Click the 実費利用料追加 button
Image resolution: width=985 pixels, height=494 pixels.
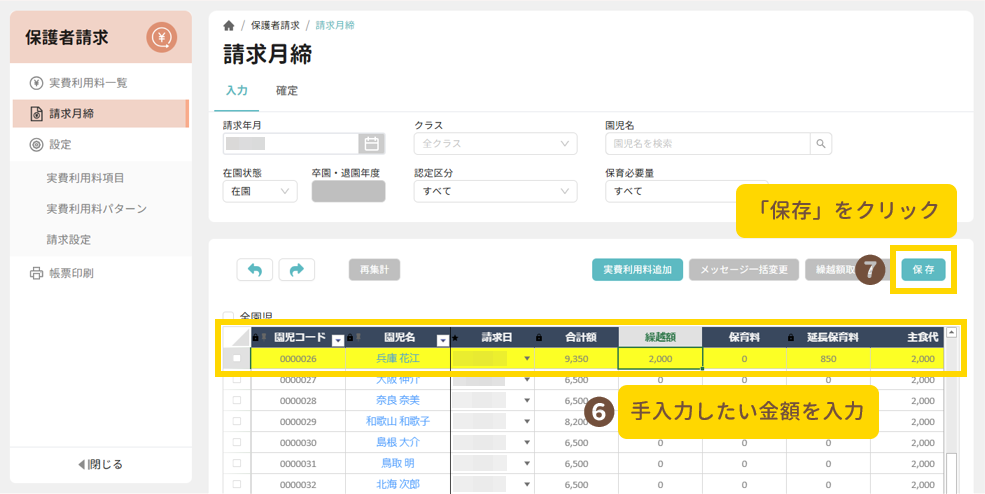pyautogui.click(x=637, y=269)
